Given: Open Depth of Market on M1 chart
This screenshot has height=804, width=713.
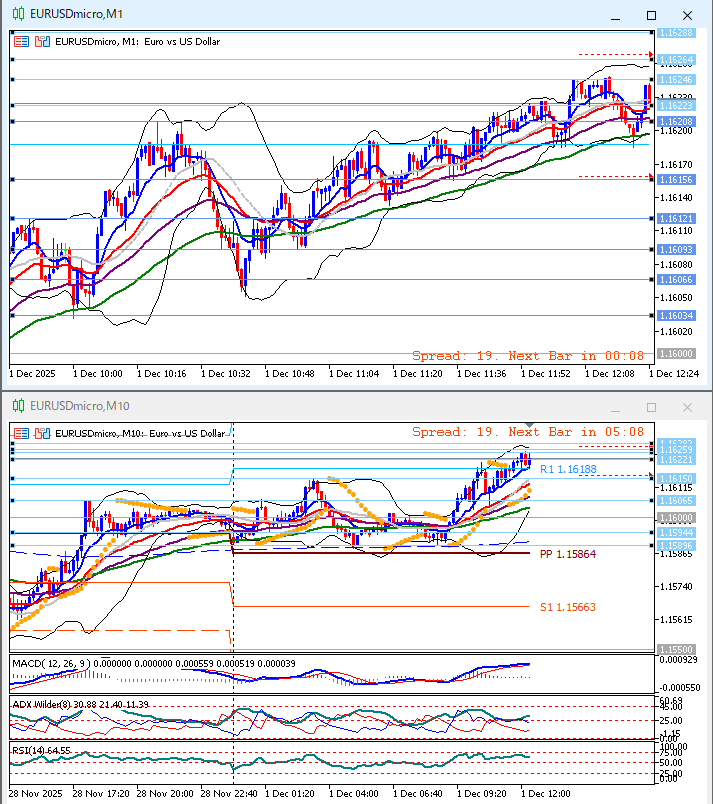Looking at the screenshot, I should point(41,42).
